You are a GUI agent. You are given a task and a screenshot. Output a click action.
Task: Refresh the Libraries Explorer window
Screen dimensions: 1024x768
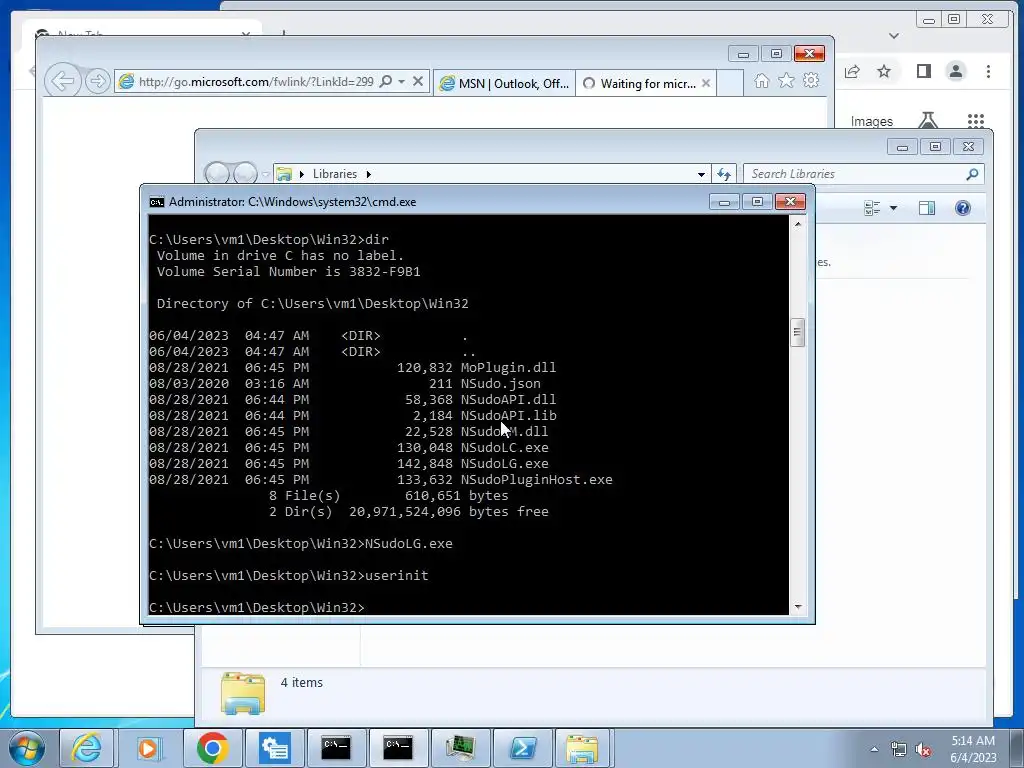coord(724,174)
